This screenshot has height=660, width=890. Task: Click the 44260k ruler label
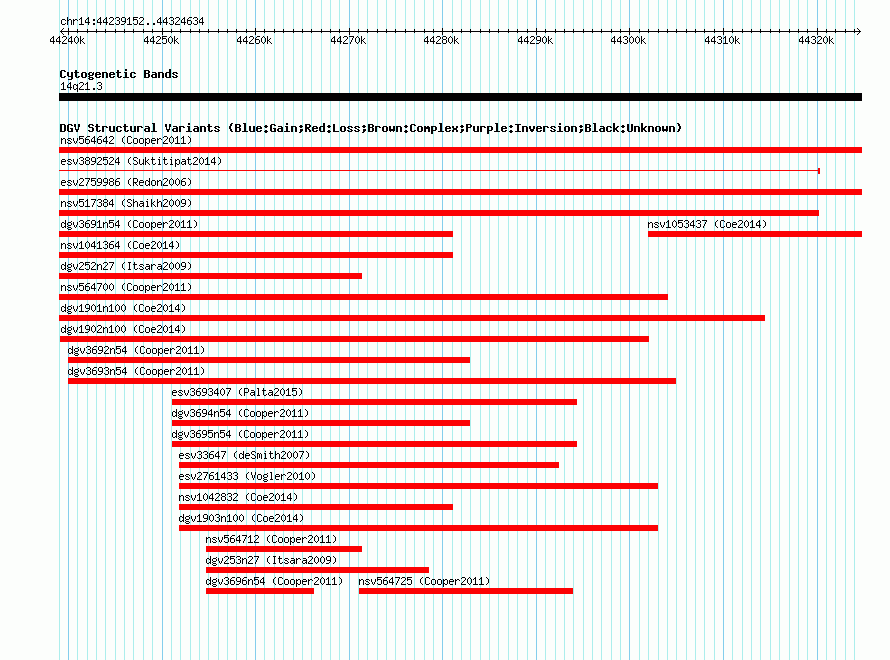254,40
